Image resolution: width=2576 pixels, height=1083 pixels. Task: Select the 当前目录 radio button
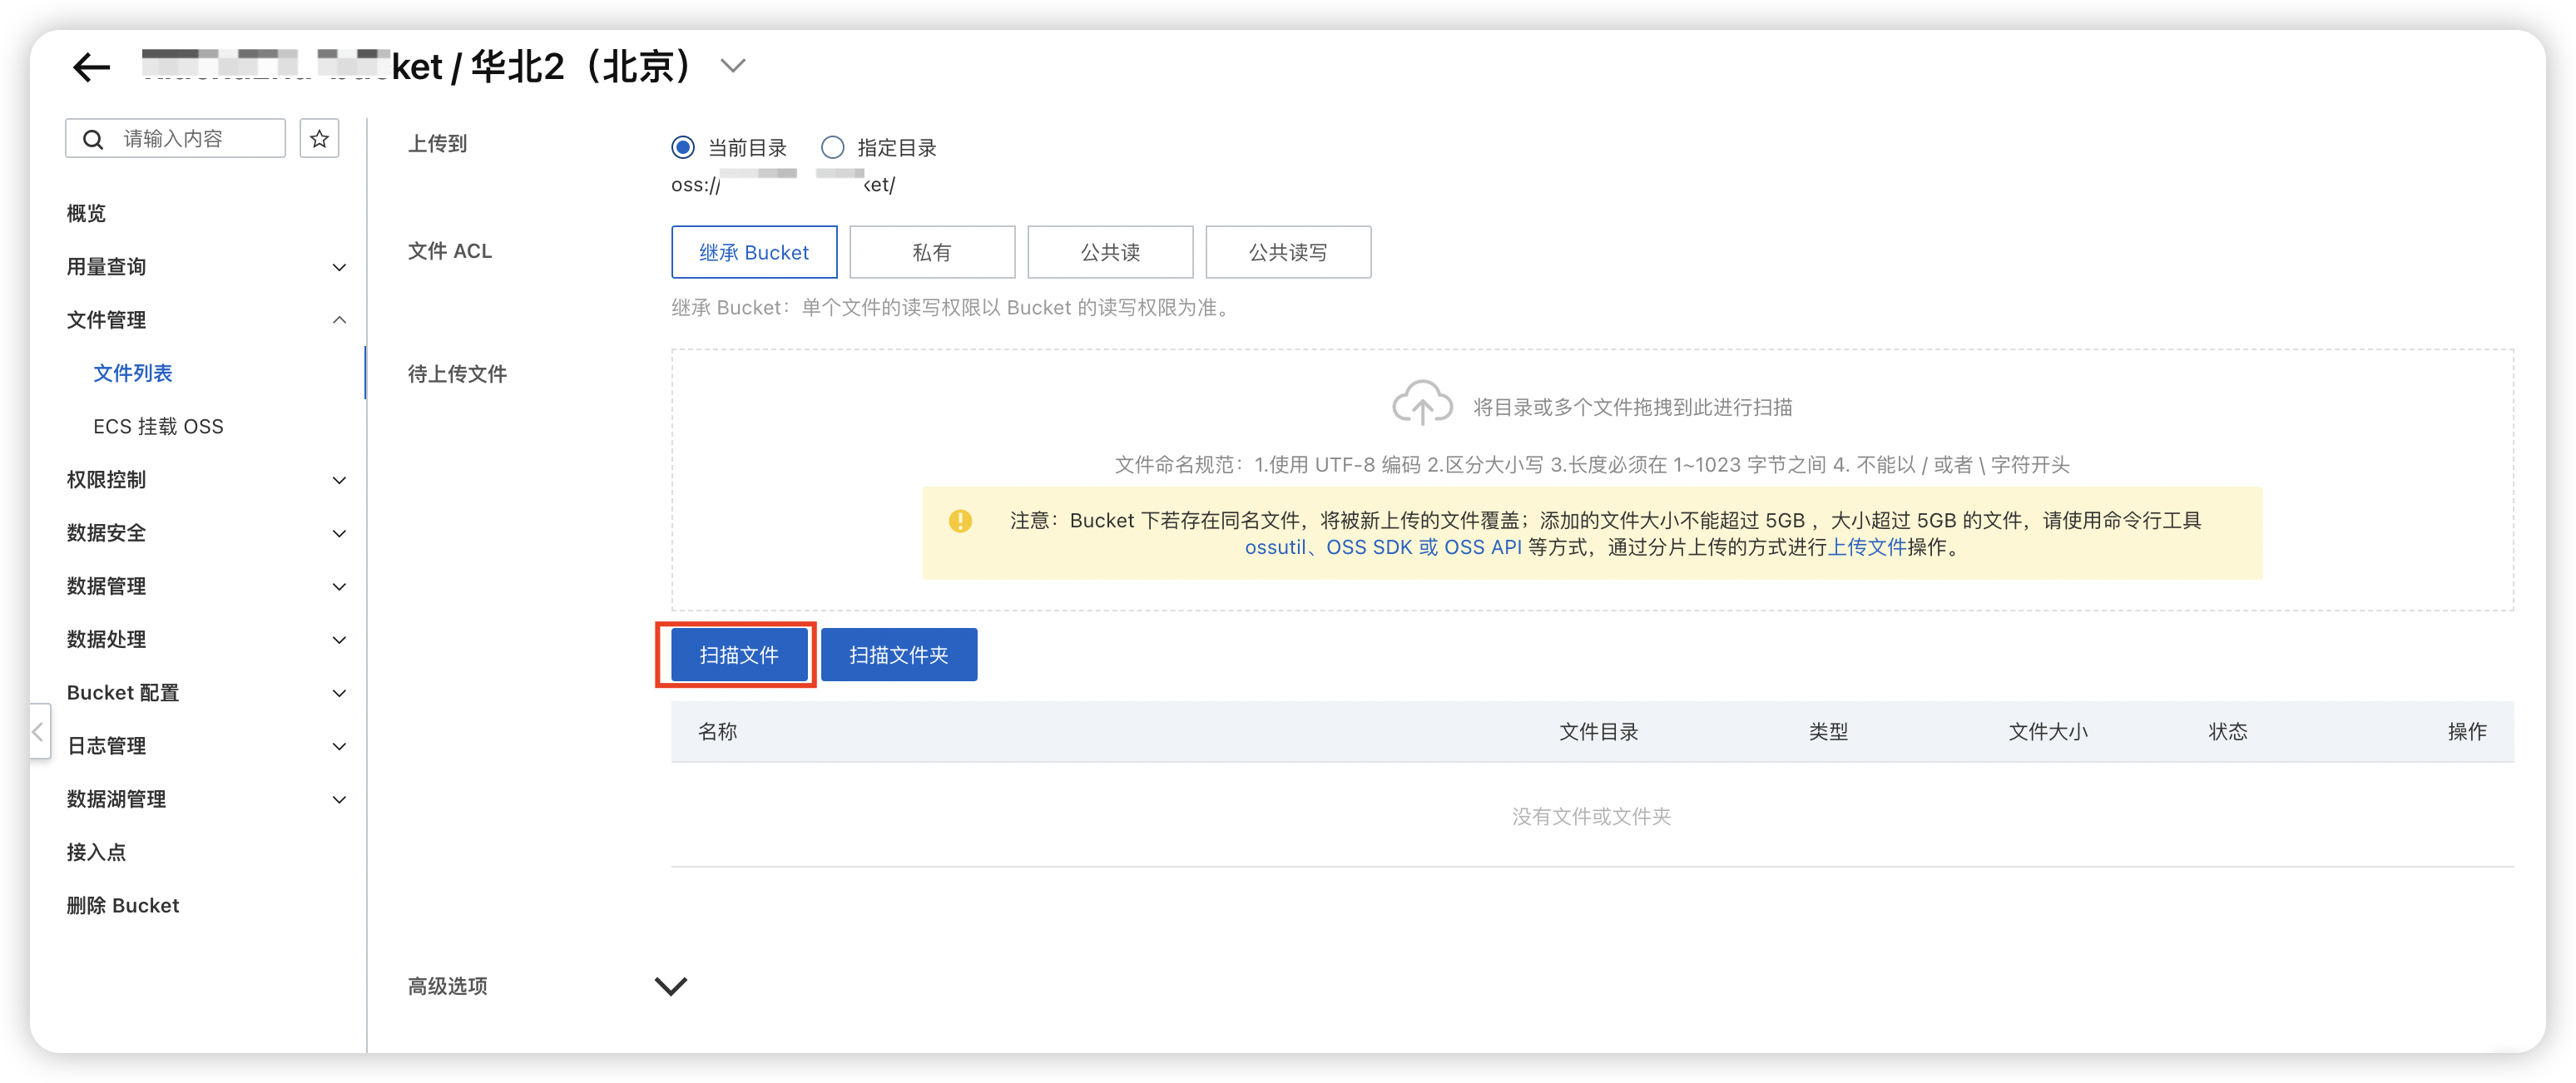click(683, 148)
